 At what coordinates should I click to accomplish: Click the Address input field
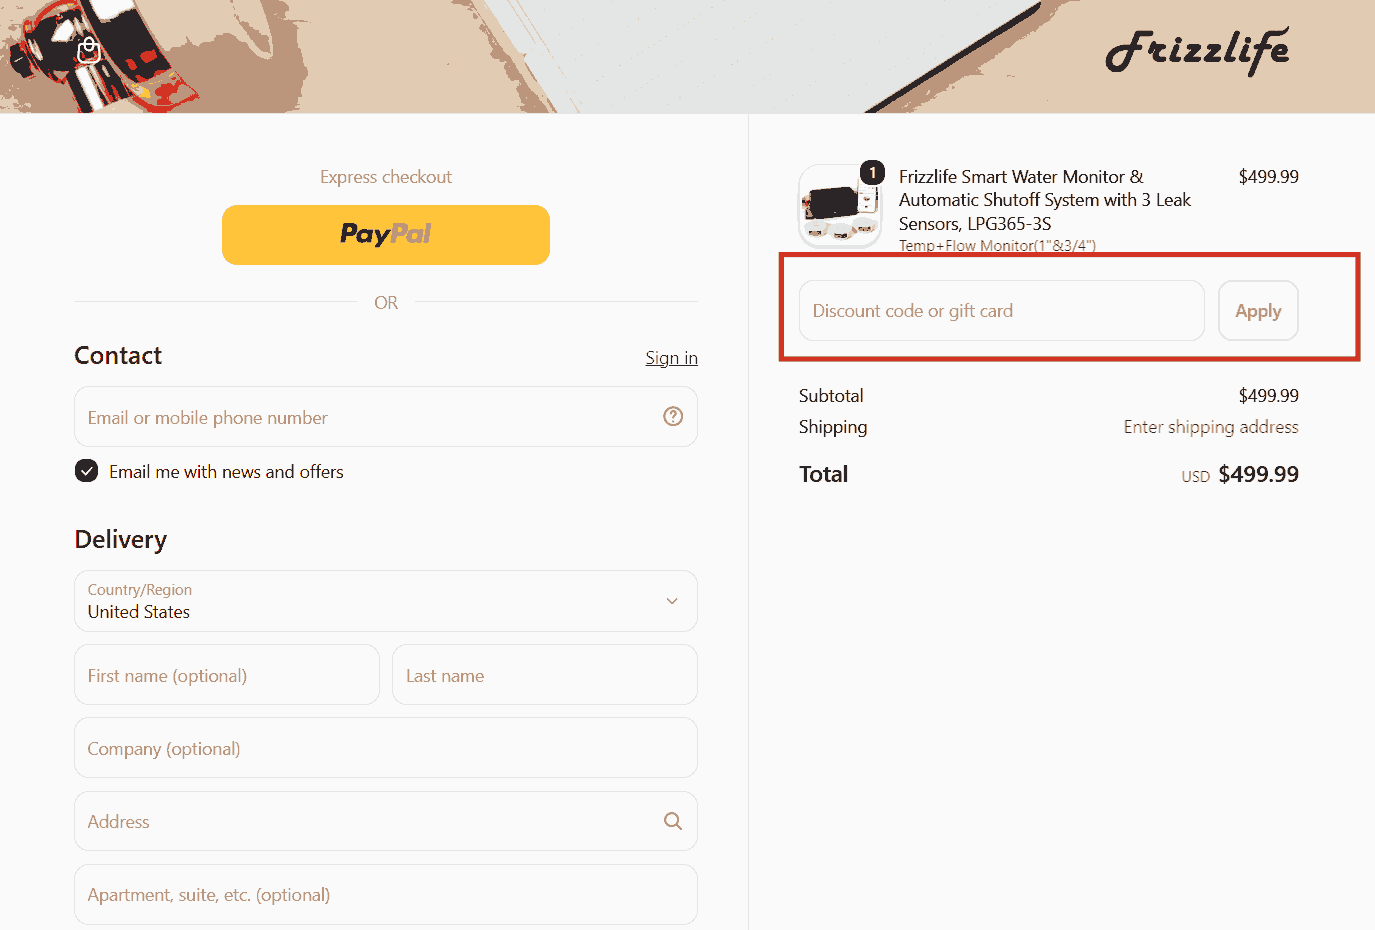(x=386, y=821)
